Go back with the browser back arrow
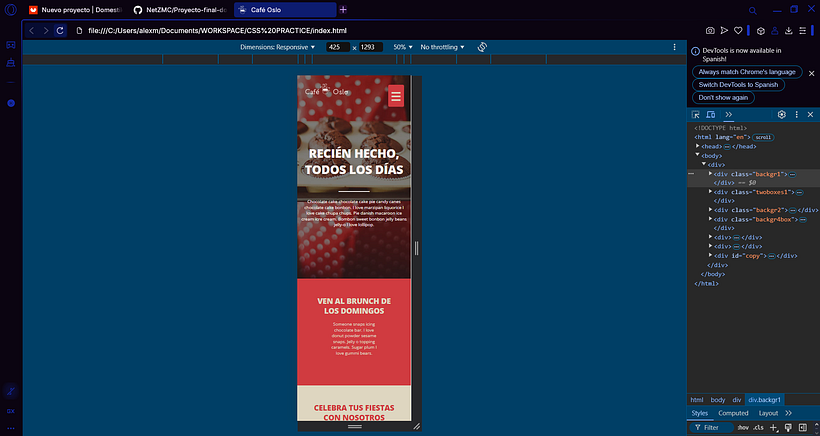Viewport: 820px width, 436px height. (31, 31)
